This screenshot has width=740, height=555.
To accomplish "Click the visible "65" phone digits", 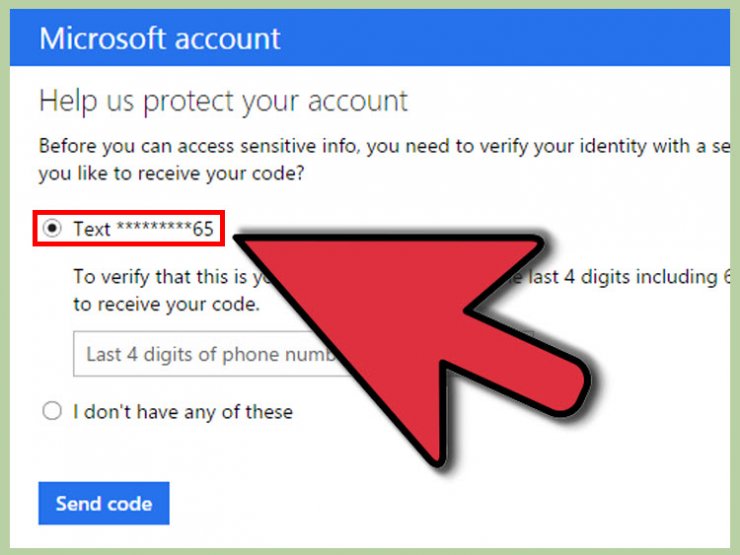I will [203, 229].
